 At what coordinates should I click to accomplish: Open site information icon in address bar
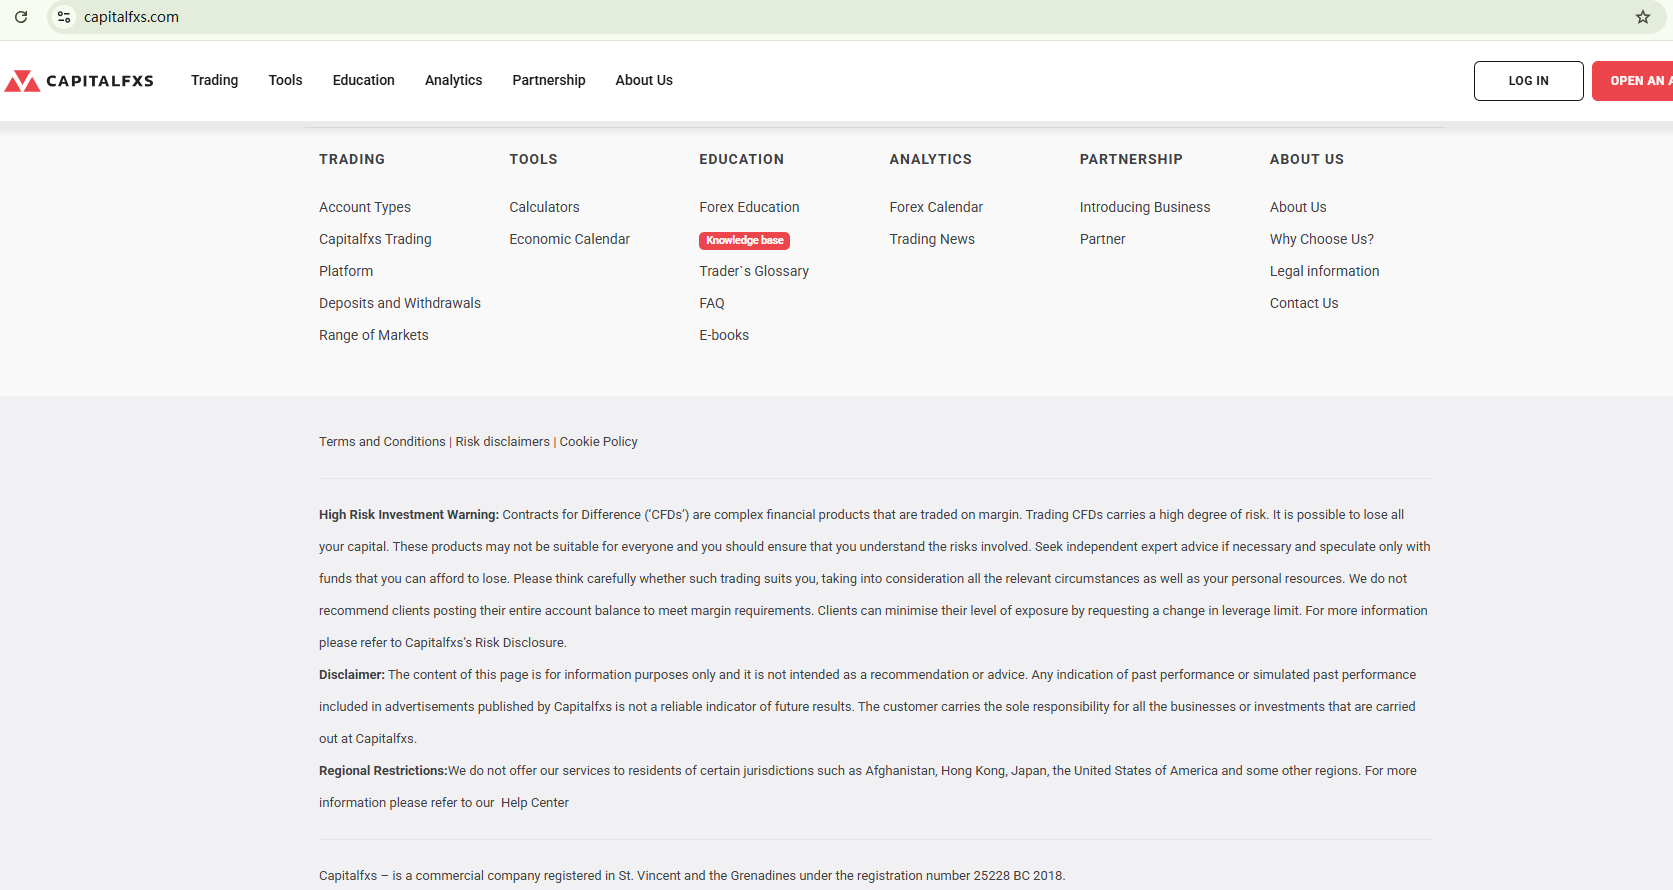pos(64,17)
